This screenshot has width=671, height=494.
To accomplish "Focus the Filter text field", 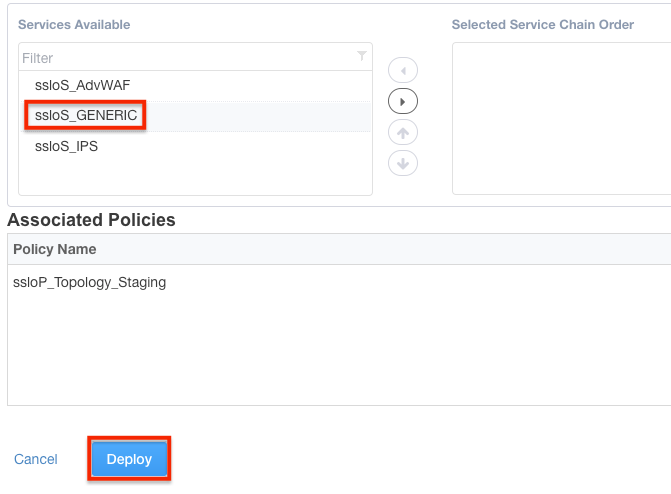I will pyautogui.click(x=185, y=58).
